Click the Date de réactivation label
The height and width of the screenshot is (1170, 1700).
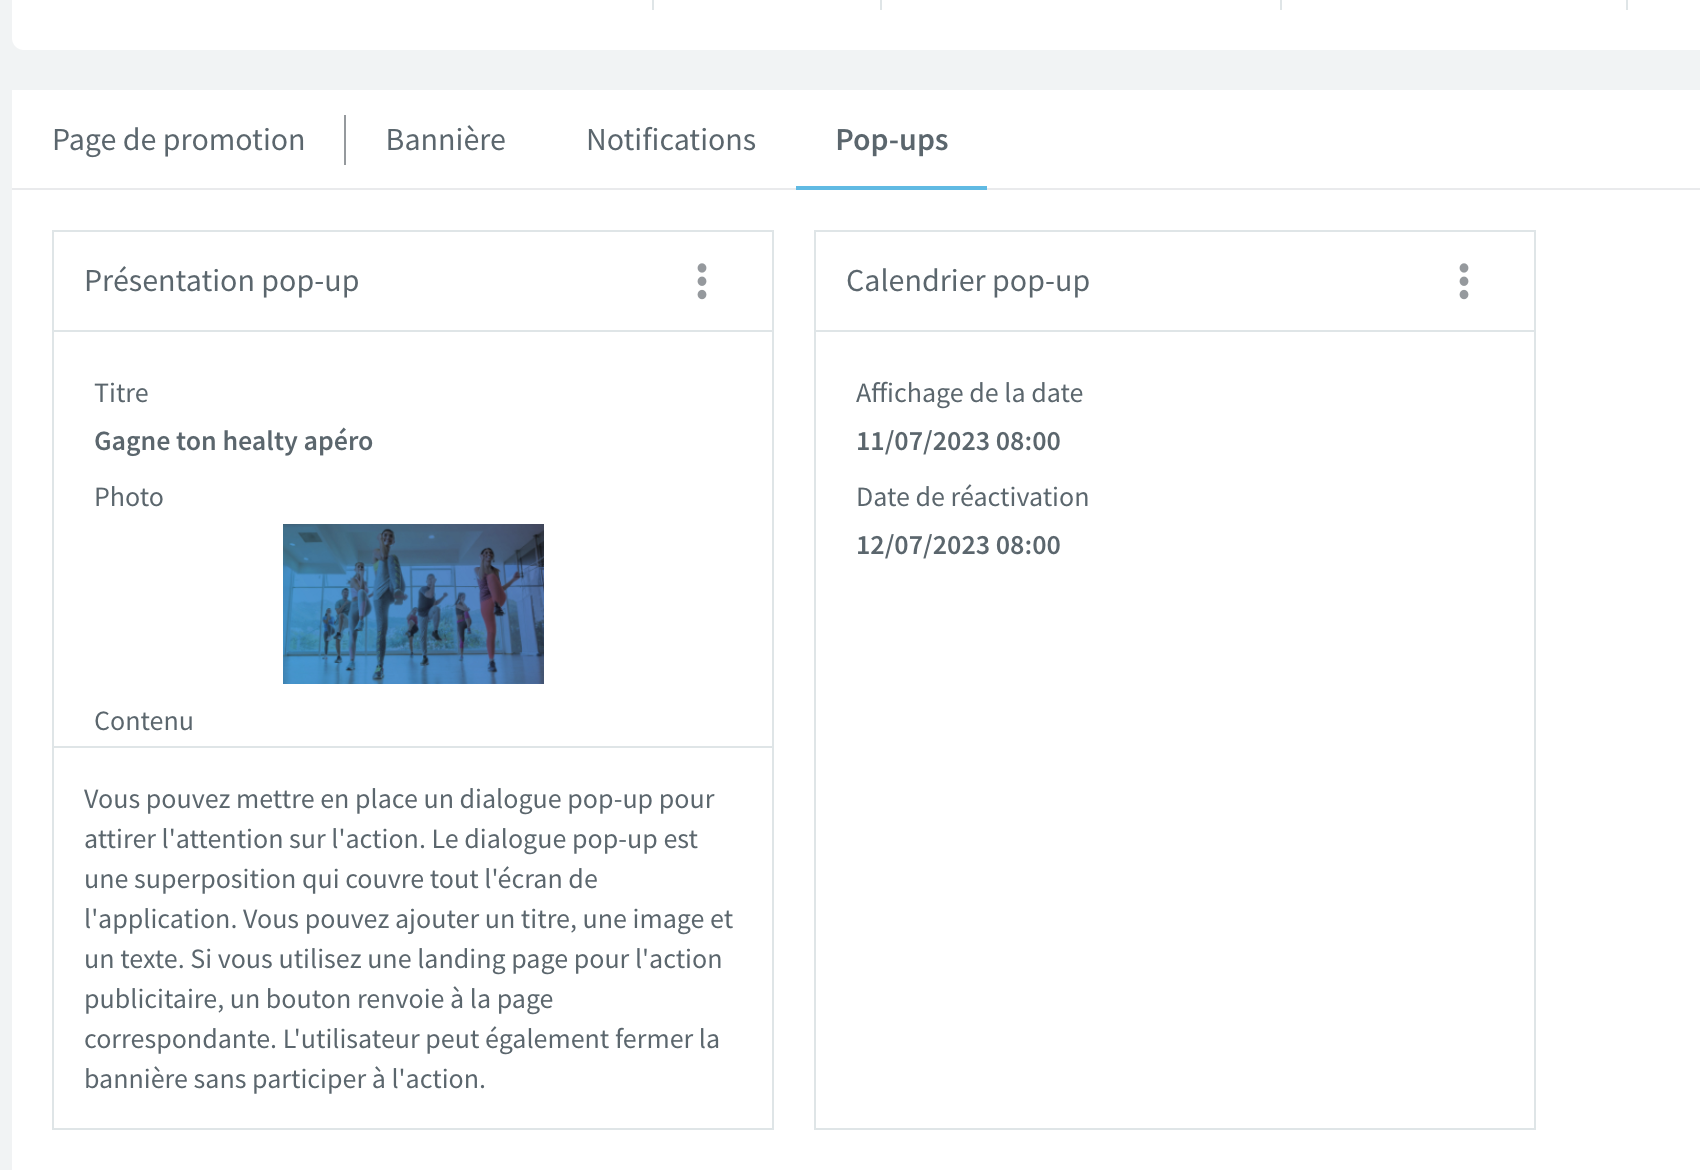tap(972, 497)
